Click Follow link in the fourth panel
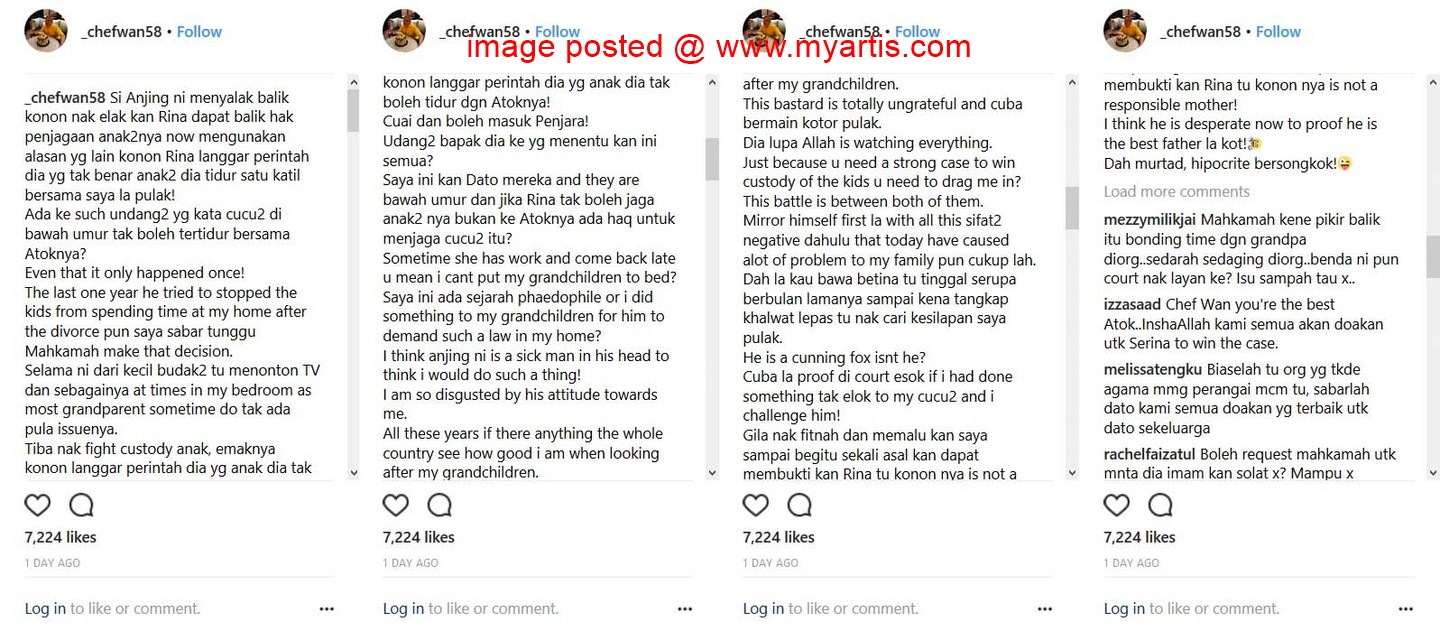 [1278, 32]
